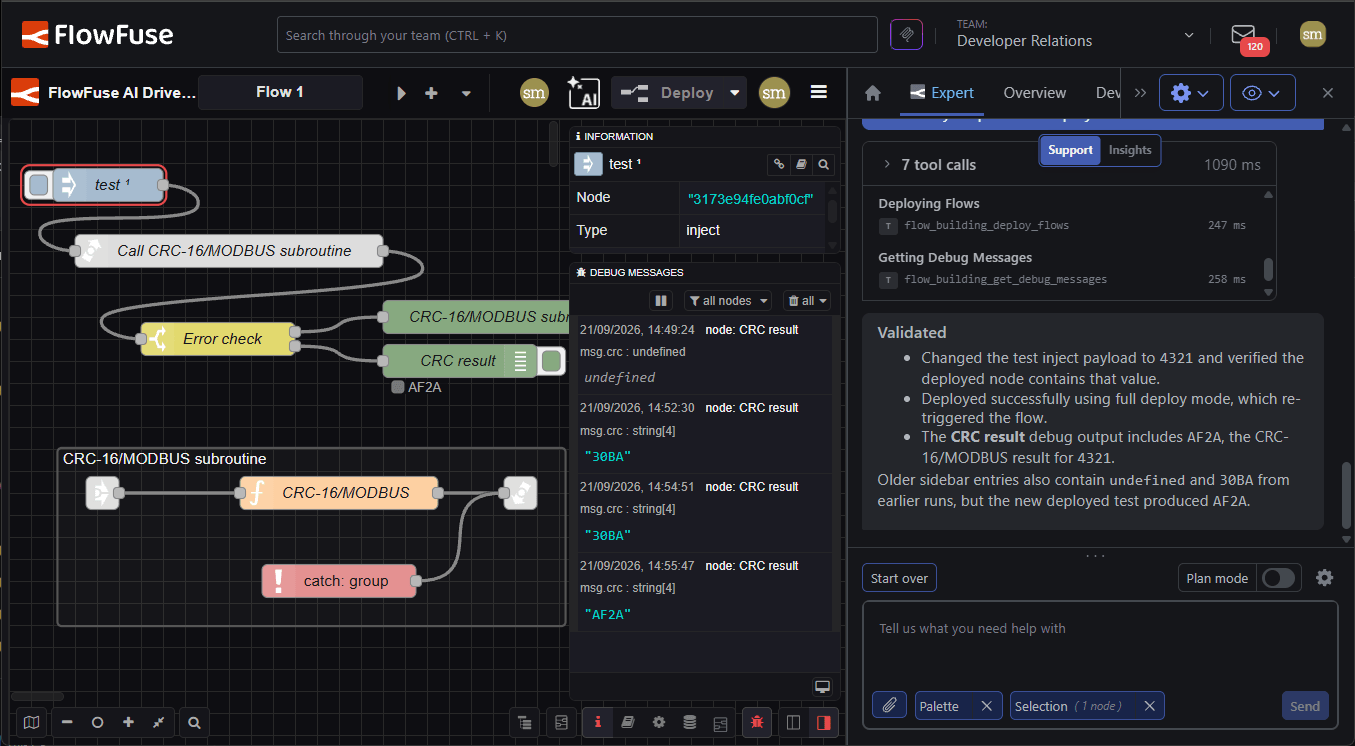The width and height of the screenshot is (1355, 746).
Task: Select the CRC-16/MODBUS function node
Action: [339, 493]
